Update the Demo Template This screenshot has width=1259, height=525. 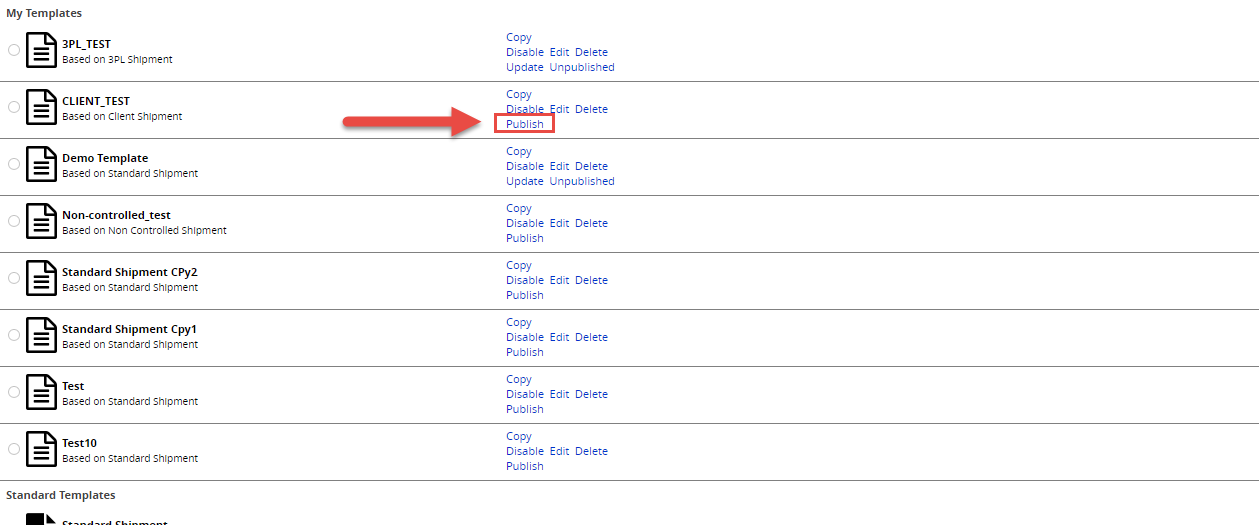point(525,181)
